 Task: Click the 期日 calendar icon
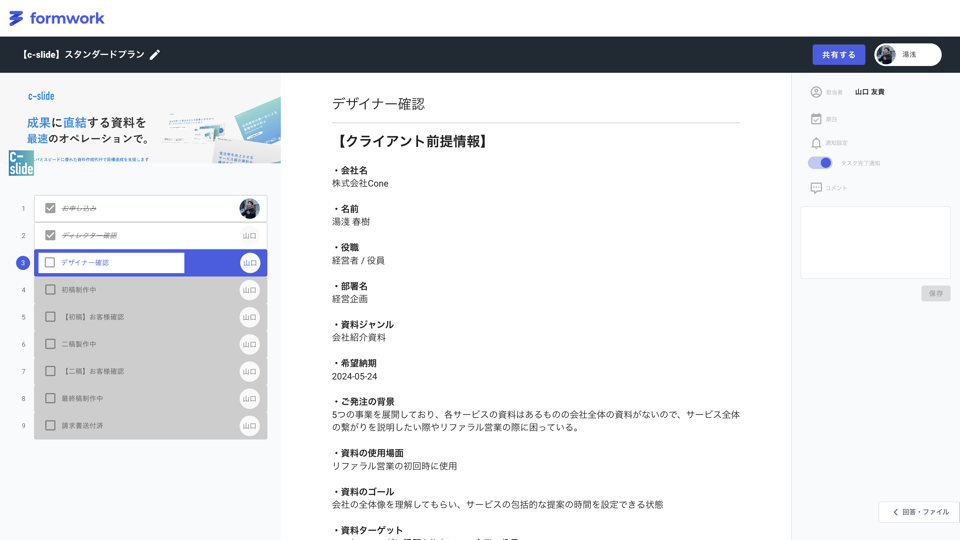[x=816, y=119]
